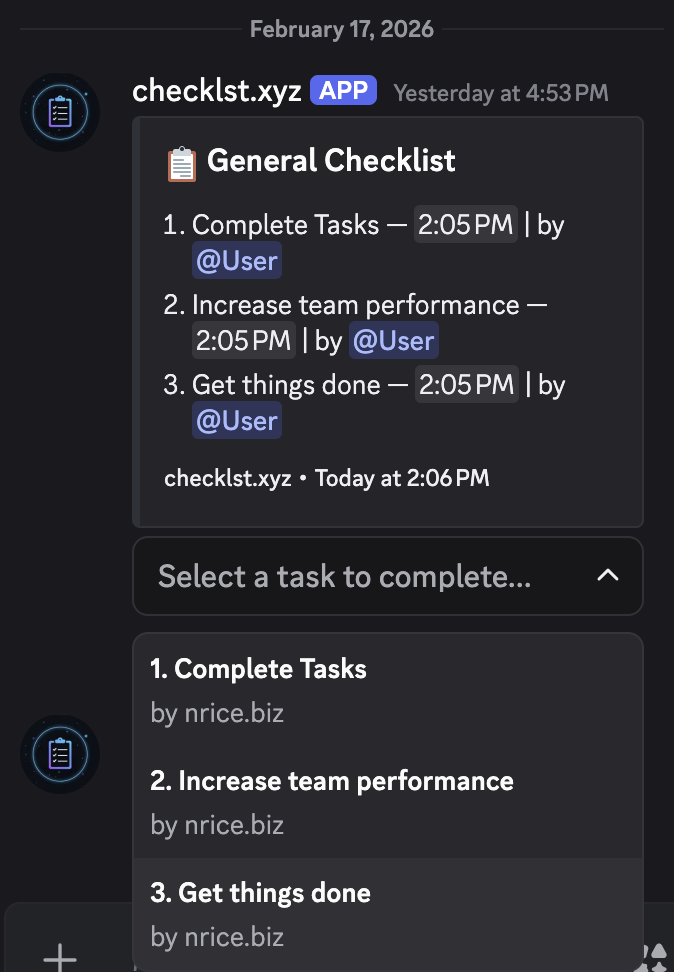This screenshot has height=972, width=674.
Task: Click the 2:05 PM timestamp under Increase team performance
Action: pos(244,341)
